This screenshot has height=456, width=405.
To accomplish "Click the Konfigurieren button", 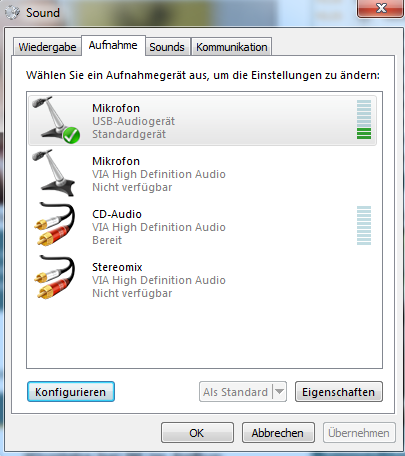I will pos(71,392).
